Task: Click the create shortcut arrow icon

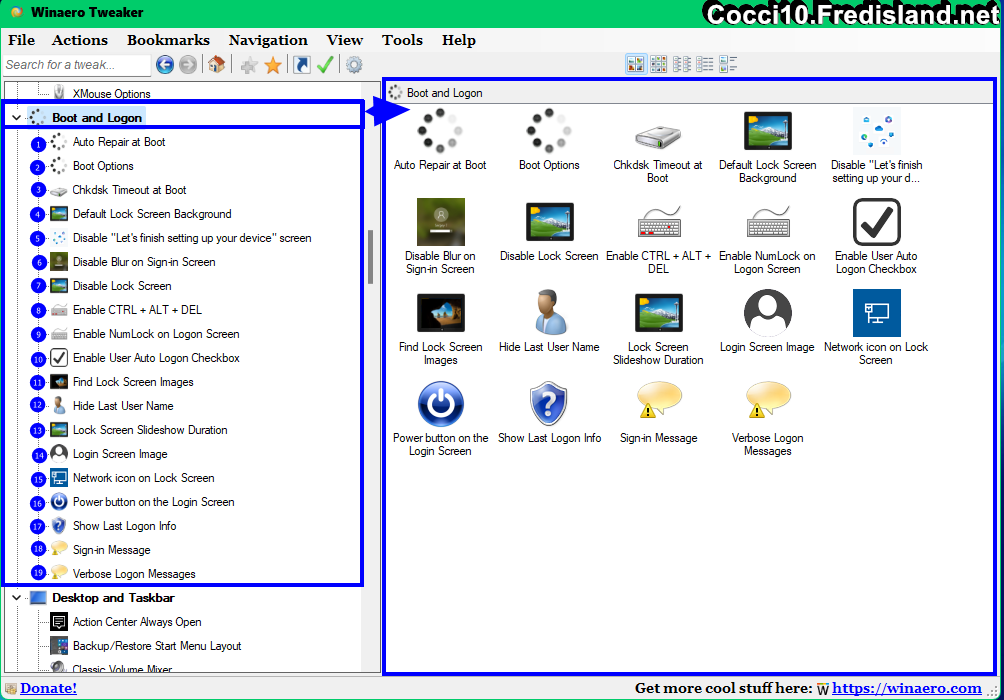Action: click(302, 65)
